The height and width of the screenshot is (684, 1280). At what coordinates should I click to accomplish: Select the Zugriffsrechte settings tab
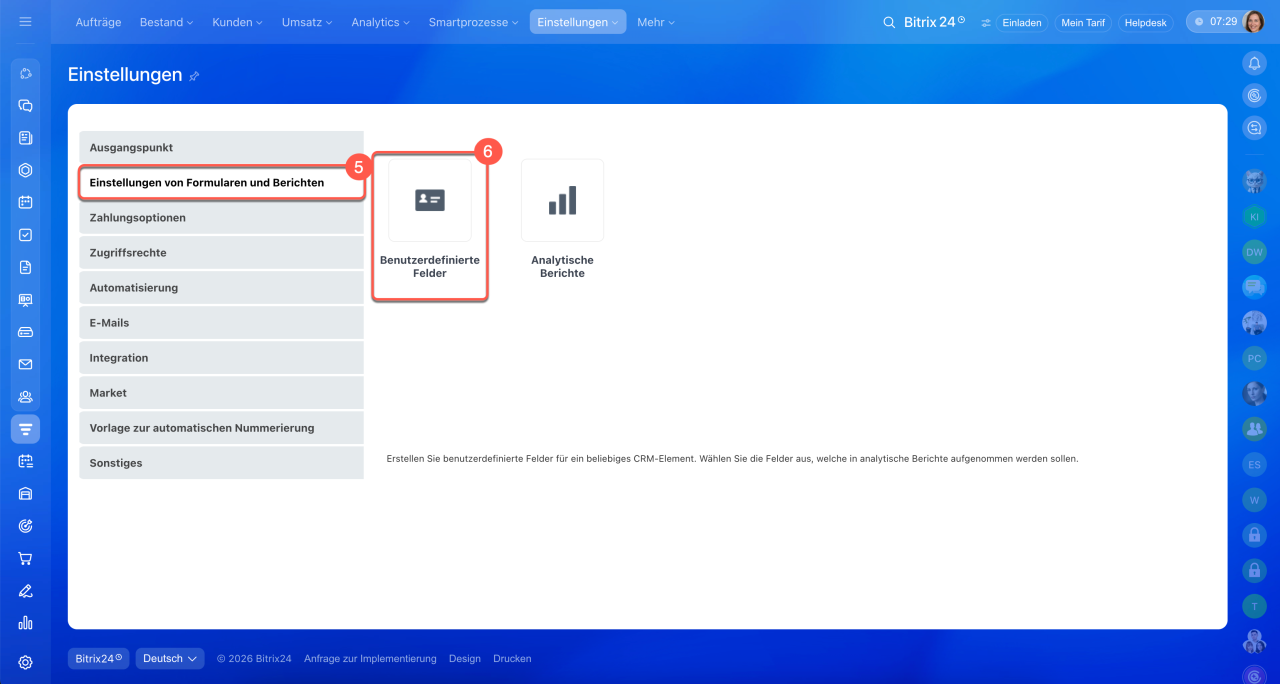point(221,252)
